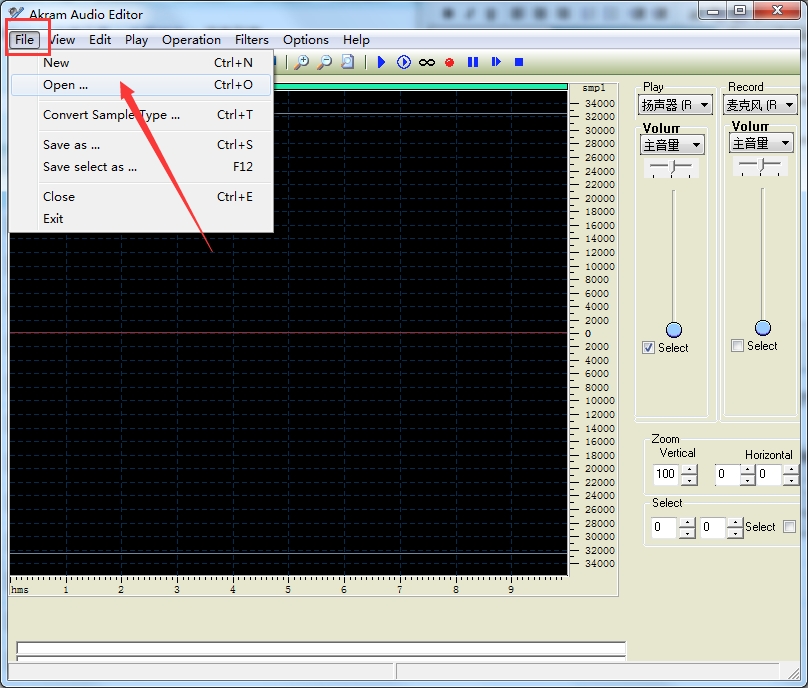The width and height of the screenshot is (808, 688).
Task: Click the Play volume slider handle
Action: [x=674, y=330]
